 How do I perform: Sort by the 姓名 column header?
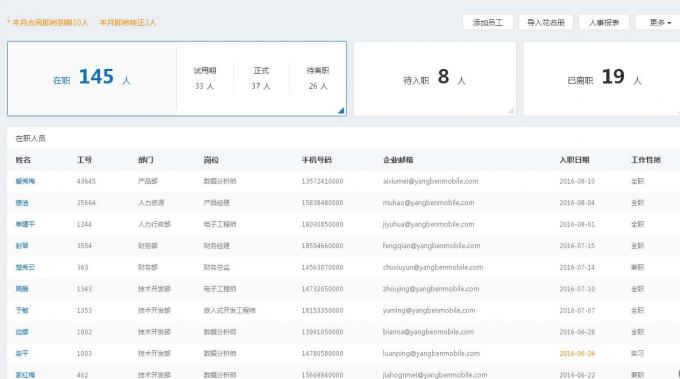click(x=23, y=160)
